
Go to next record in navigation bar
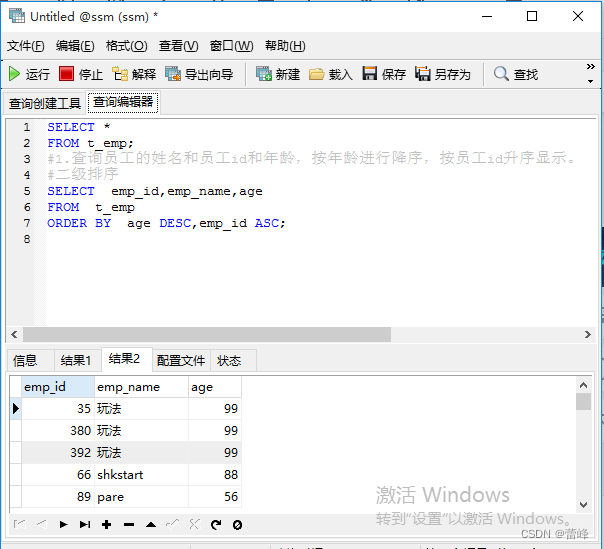point(64,524)
